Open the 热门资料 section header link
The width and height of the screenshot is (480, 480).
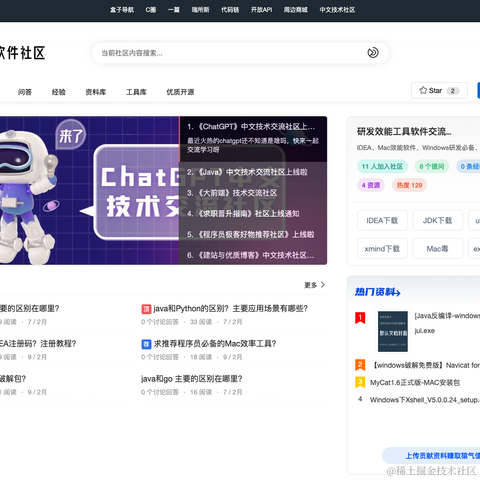point(377,292)
